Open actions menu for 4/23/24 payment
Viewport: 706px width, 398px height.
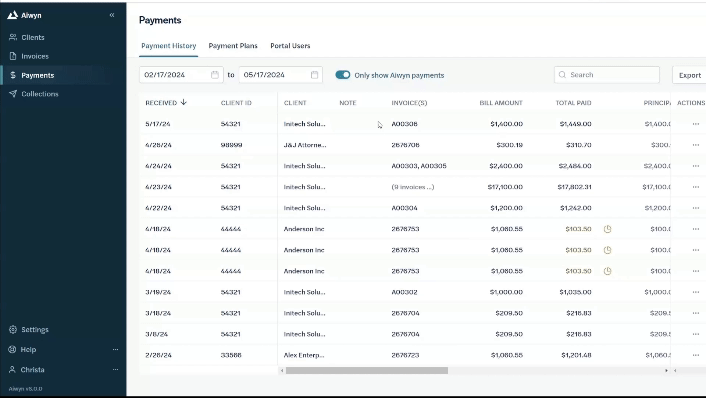[x=696, y=187]
